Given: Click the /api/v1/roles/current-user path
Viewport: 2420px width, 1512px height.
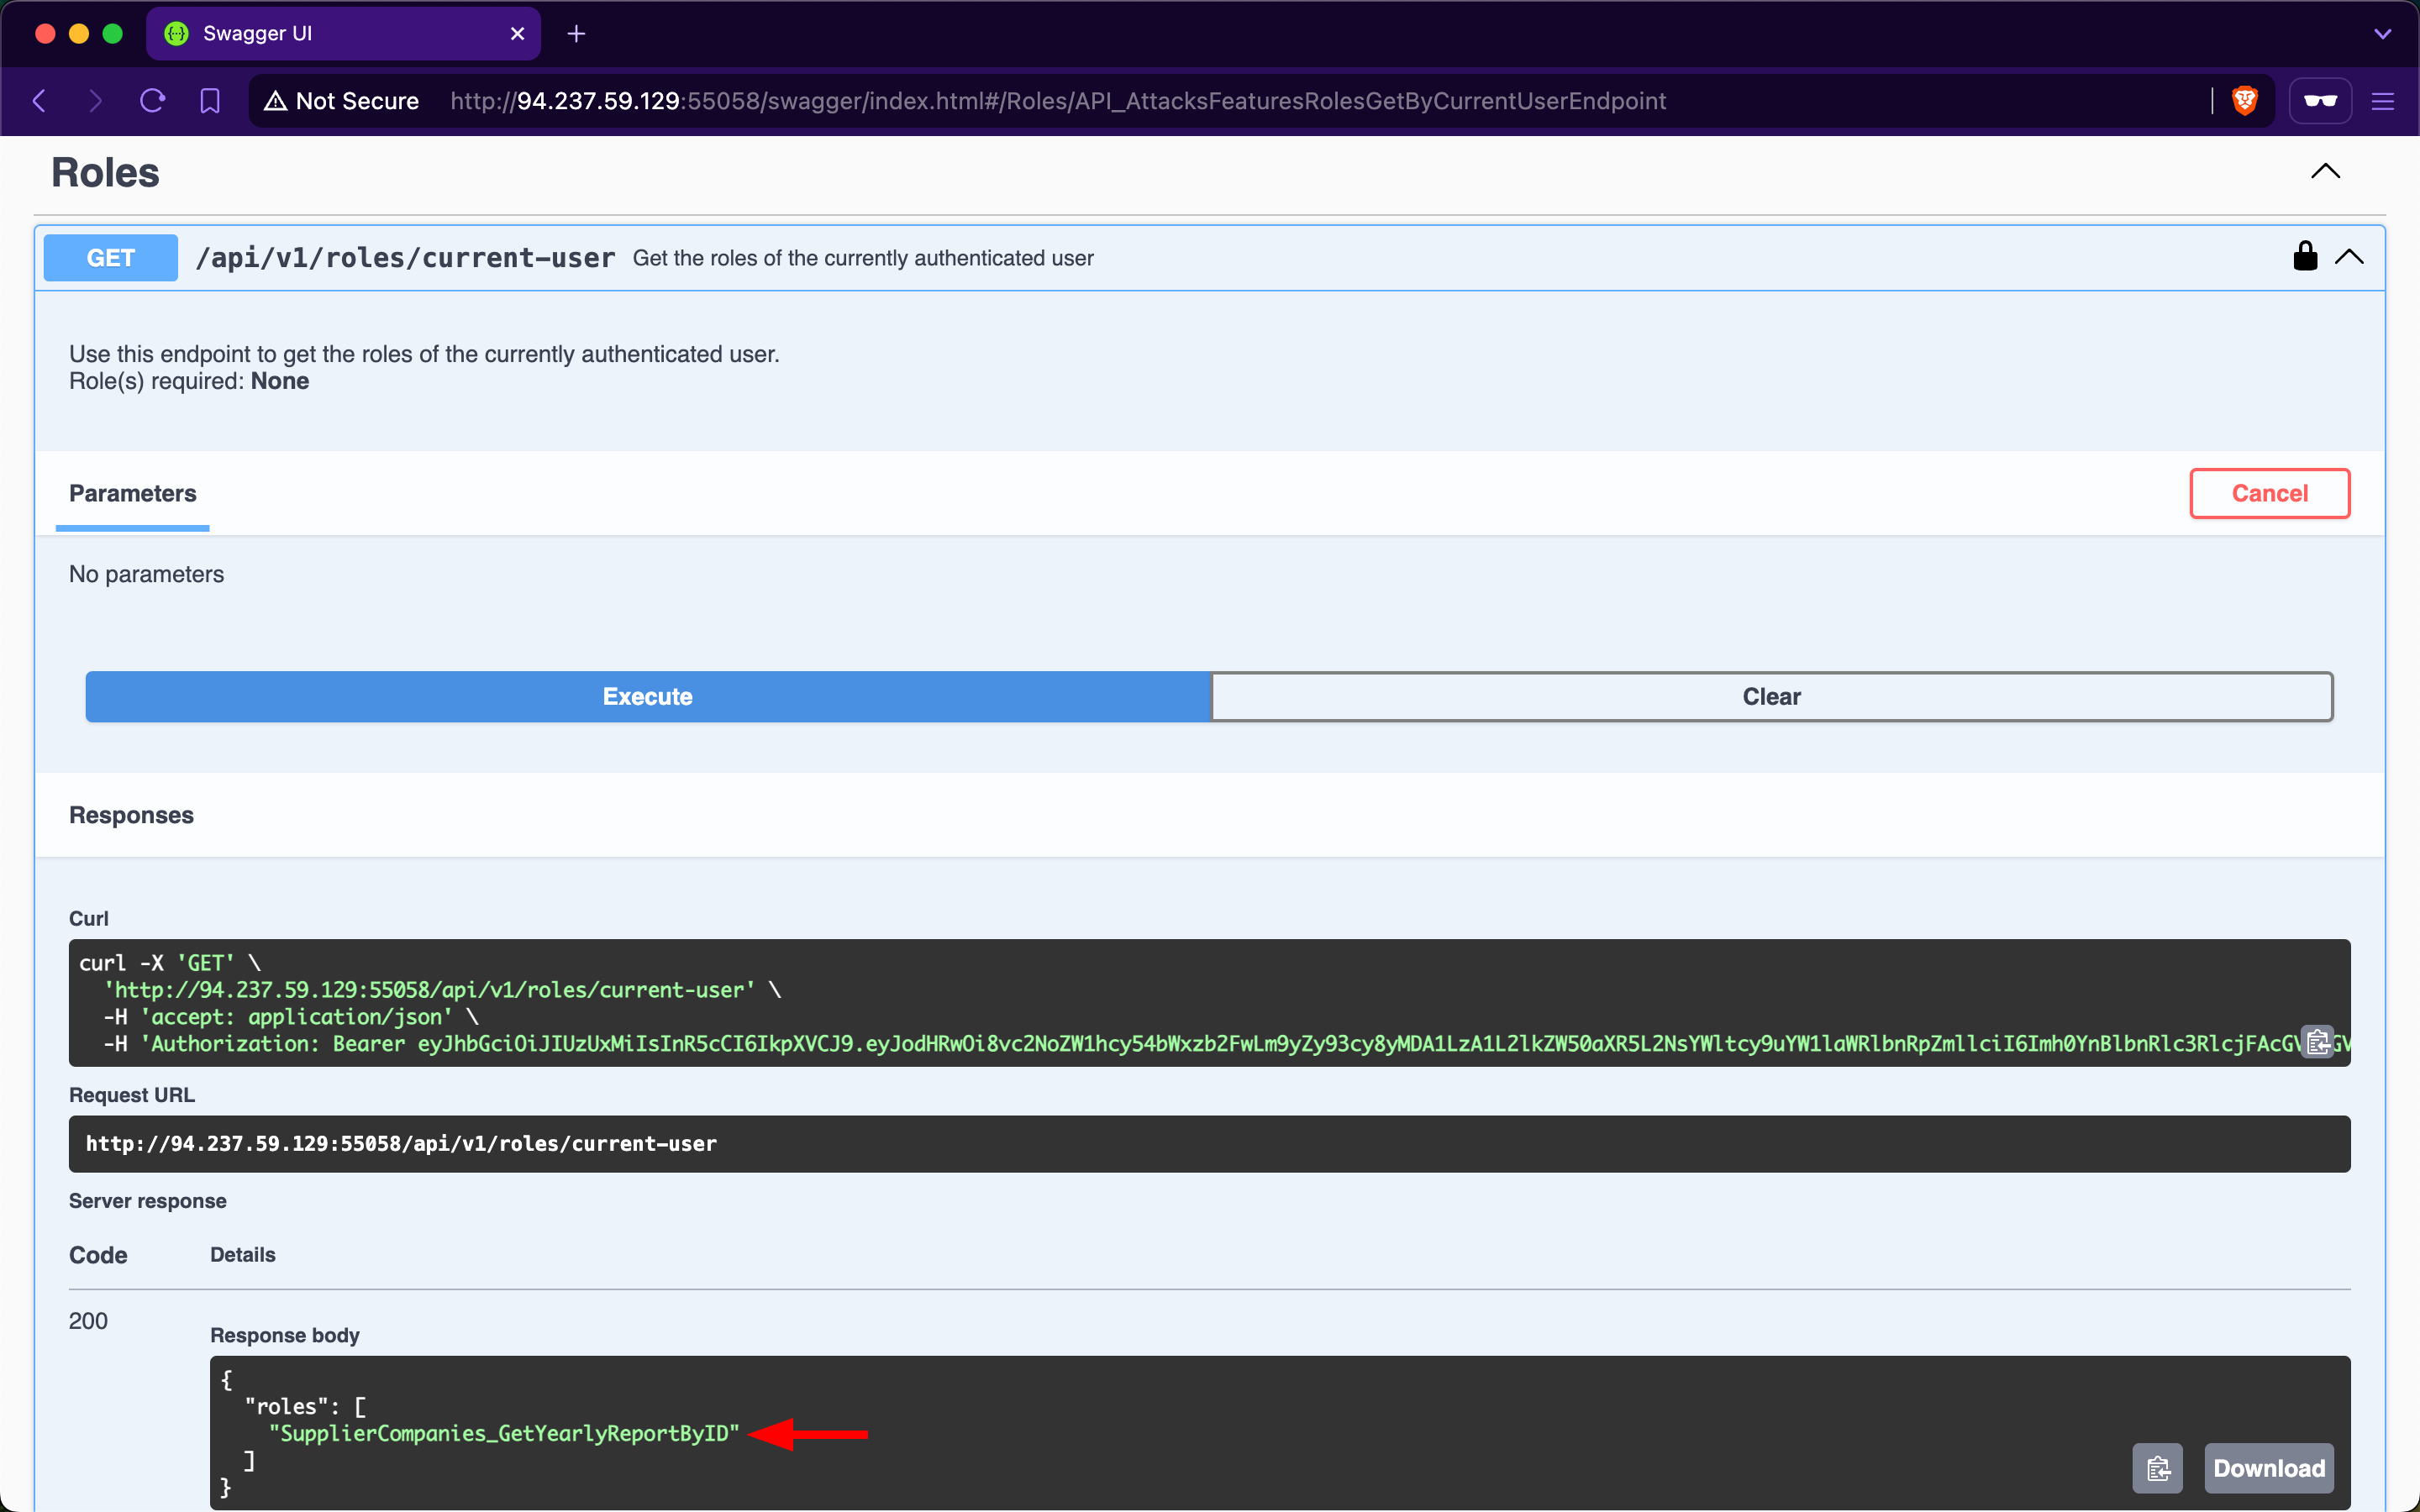Looking at the screenshot, I should point(405,258).
